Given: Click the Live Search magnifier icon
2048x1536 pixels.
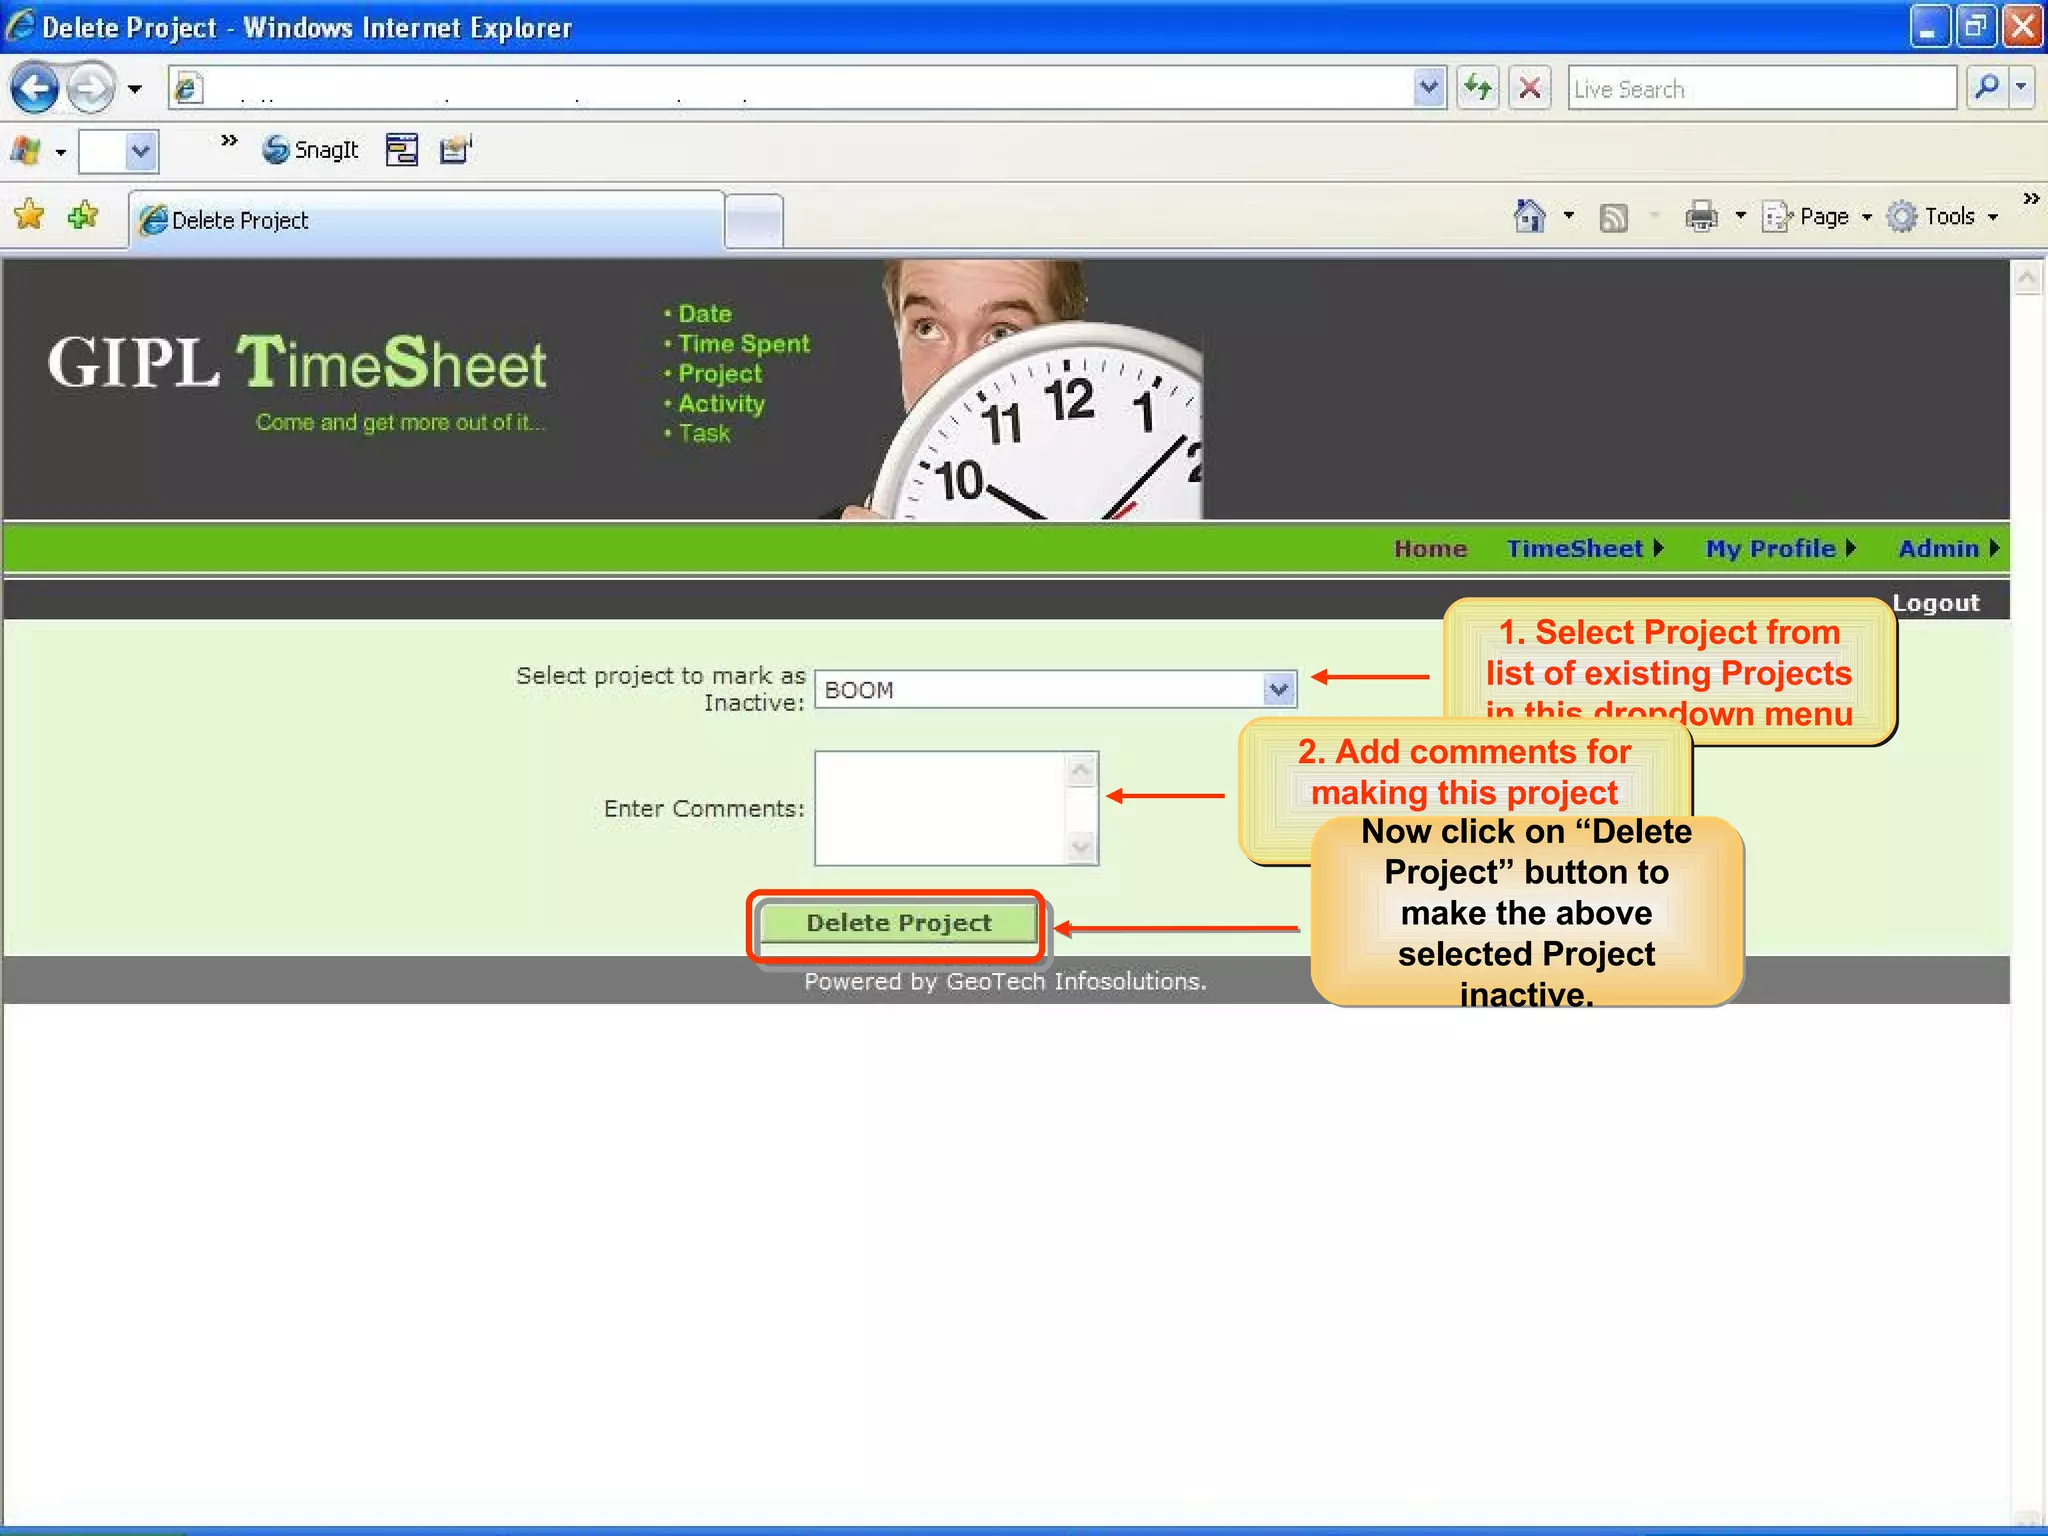Looking at the screenshot, I should point(1987,89).
